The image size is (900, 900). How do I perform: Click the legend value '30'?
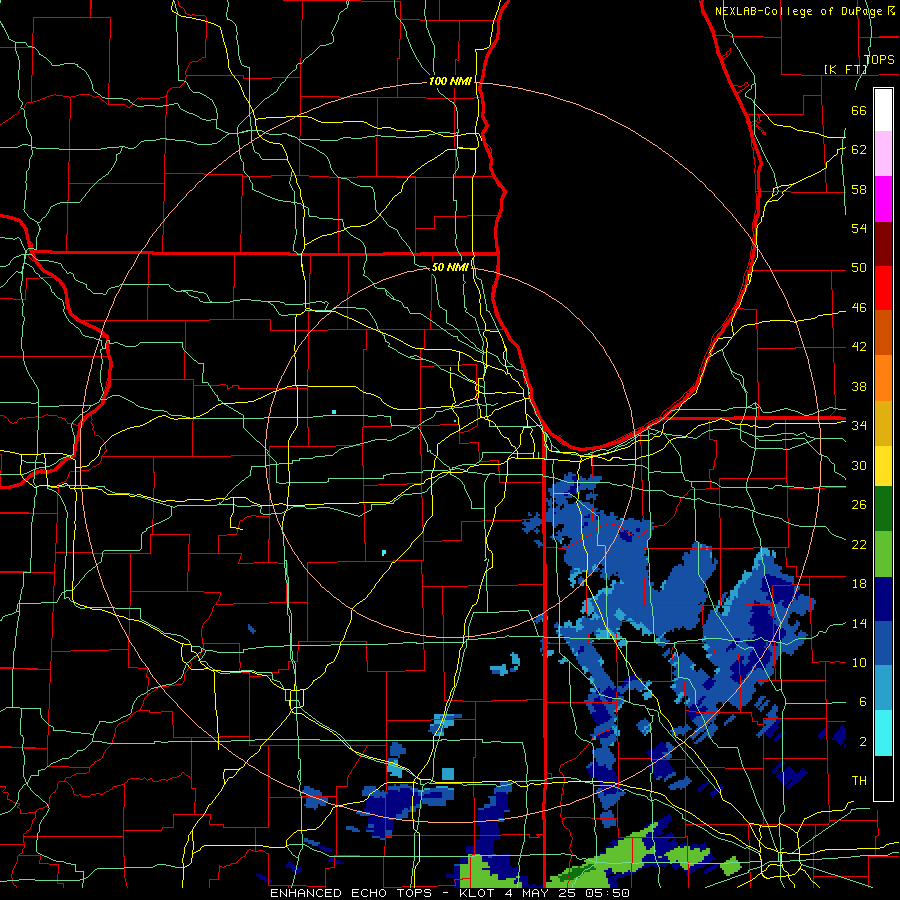click(x=859, y=465)
